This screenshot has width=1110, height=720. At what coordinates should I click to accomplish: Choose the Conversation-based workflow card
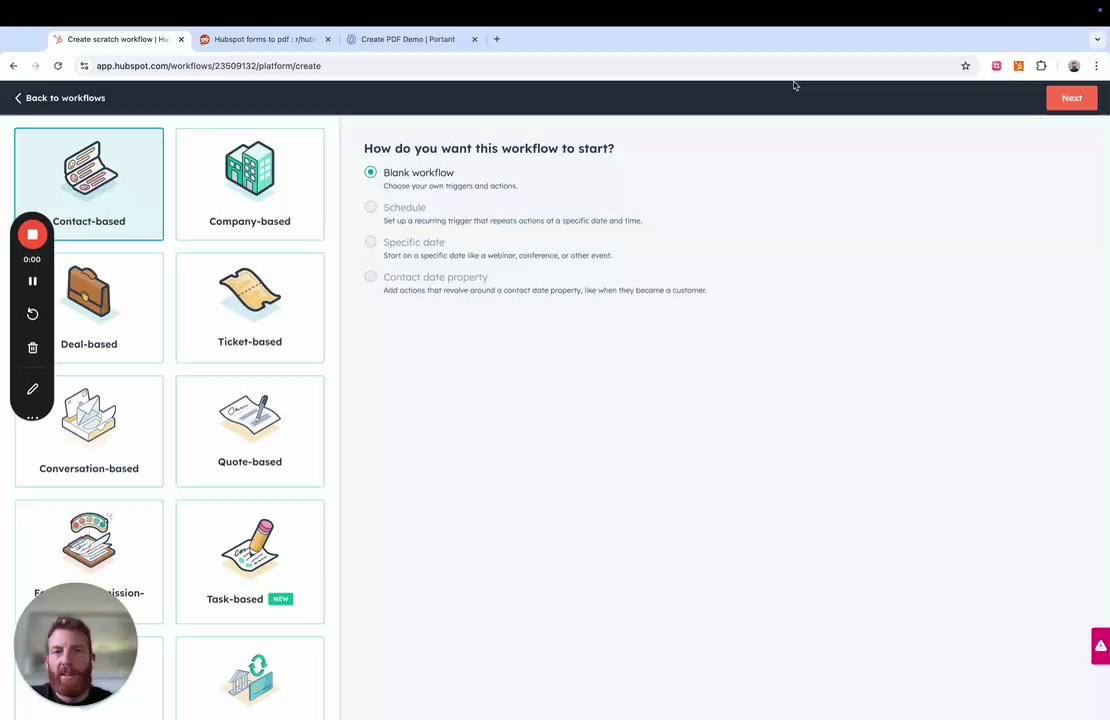[89, 431]
